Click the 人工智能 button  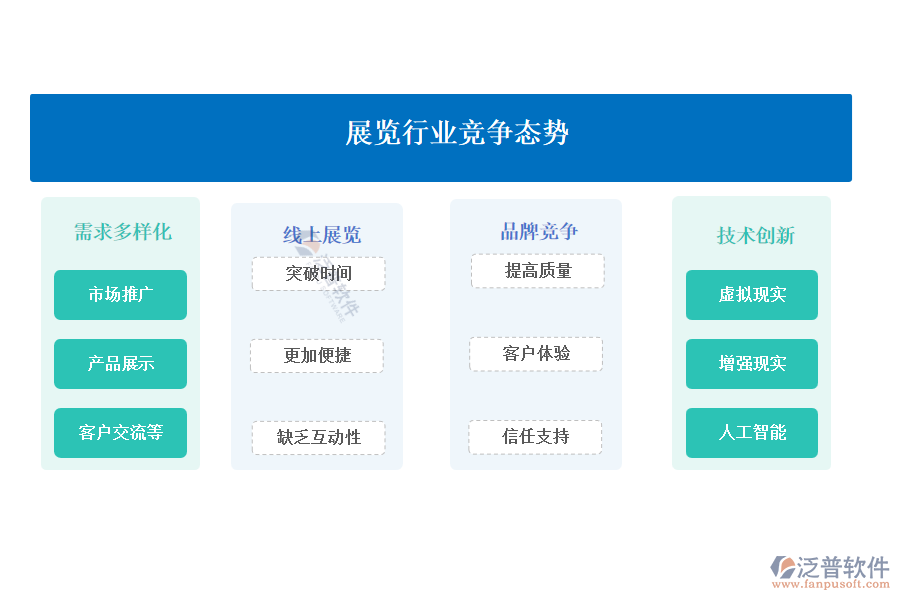click(x=752, y=433)
